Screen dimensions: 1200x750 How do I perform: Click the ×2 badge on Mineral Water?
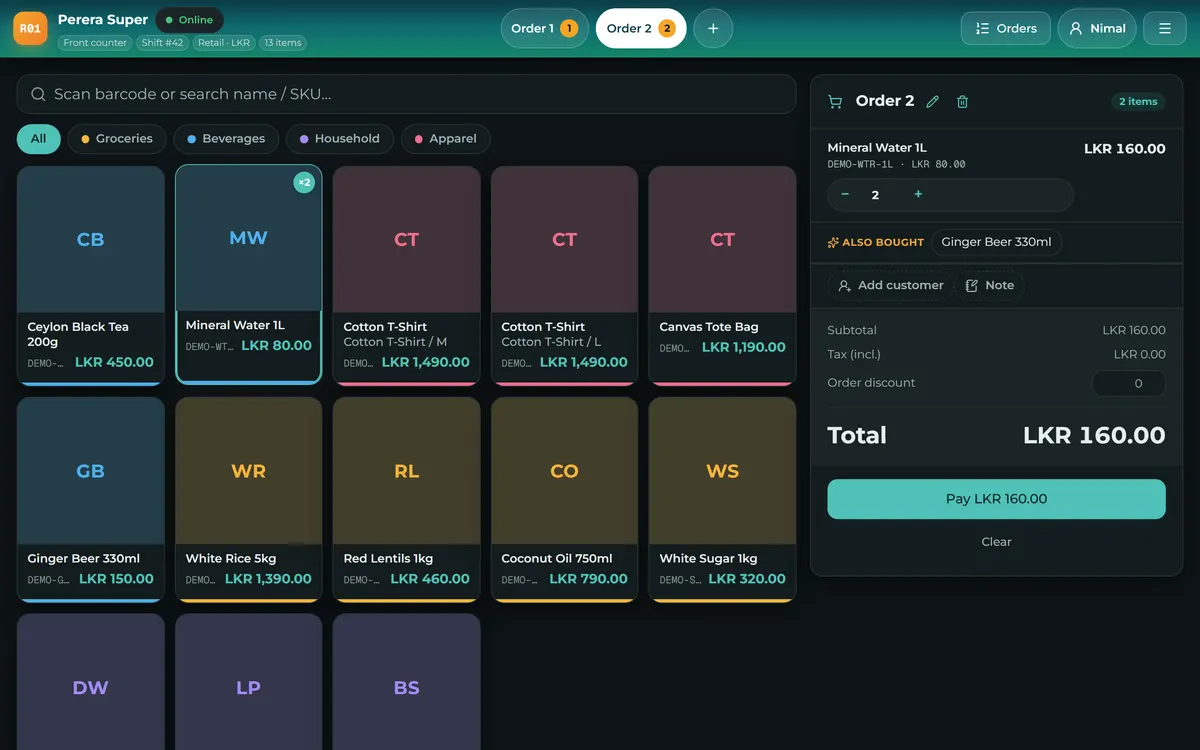304,182
